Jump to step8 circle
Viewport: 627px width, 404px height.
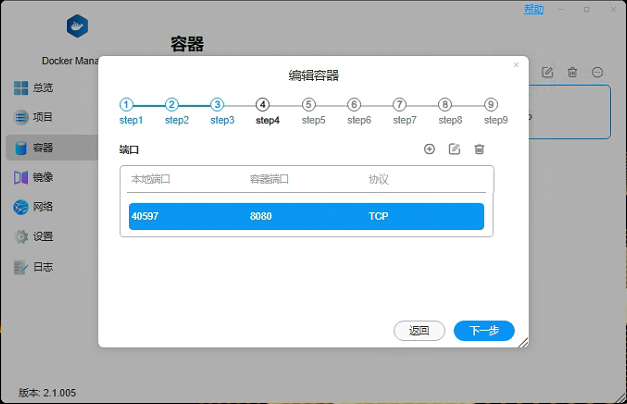pos(445,105)
